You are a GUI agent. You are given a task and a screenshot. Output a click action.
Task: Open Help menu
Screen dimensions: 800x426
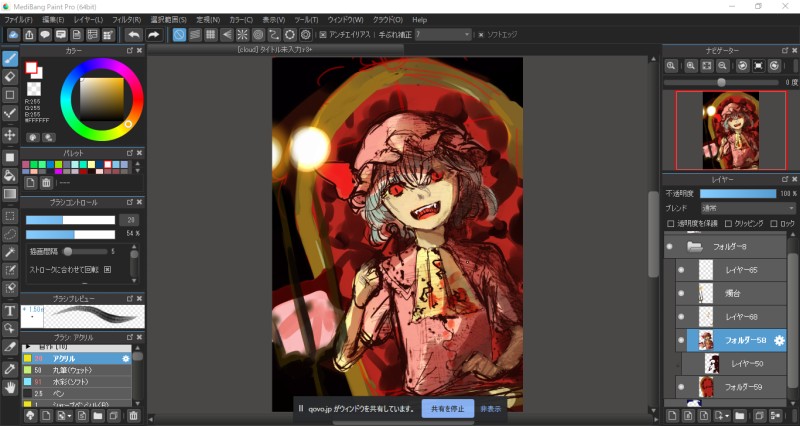click(419, 20)
